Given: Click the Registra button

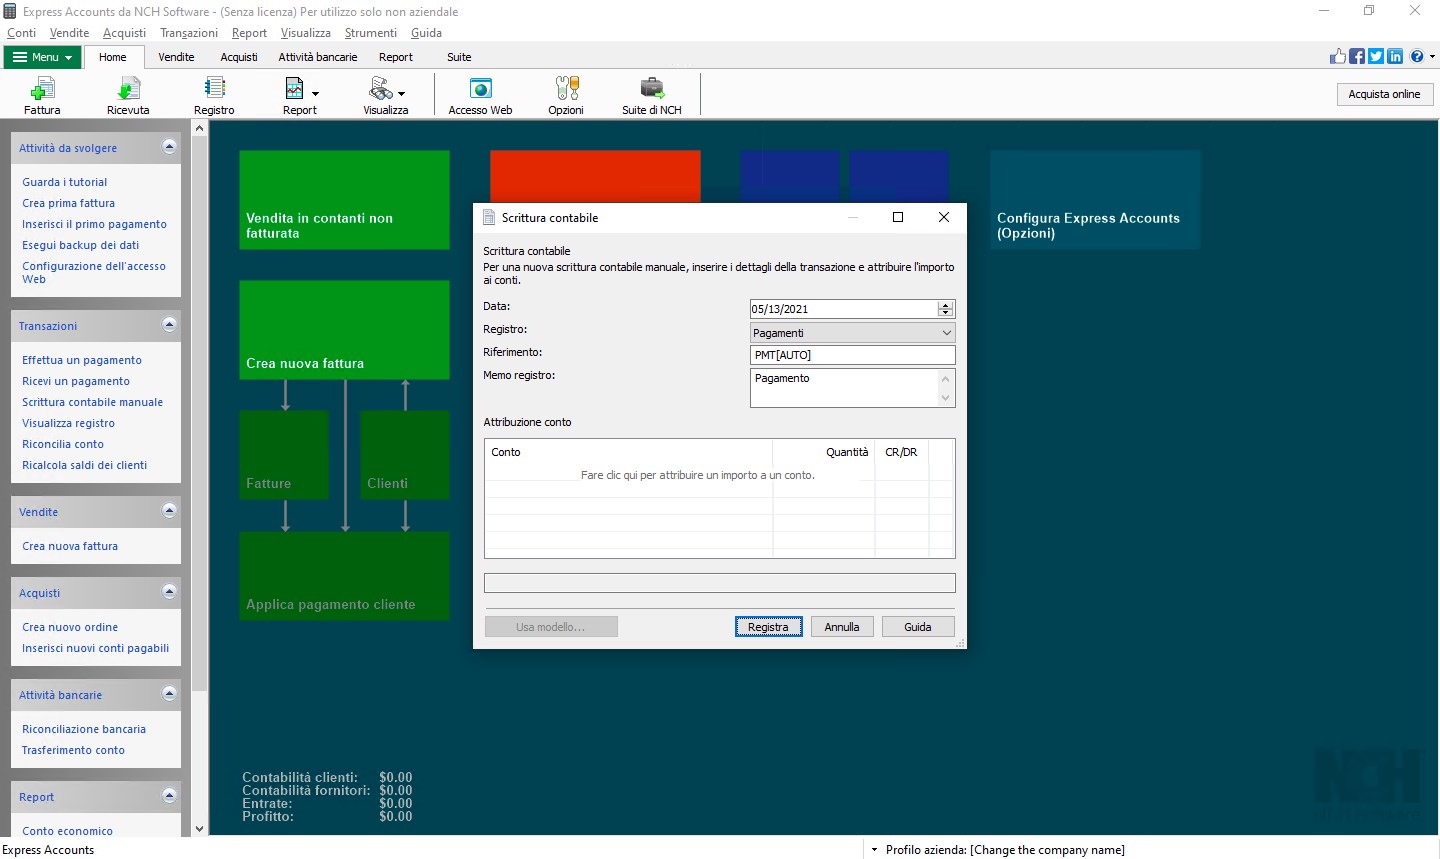Looking at the screenshot, I should click(x=768, y=627).
